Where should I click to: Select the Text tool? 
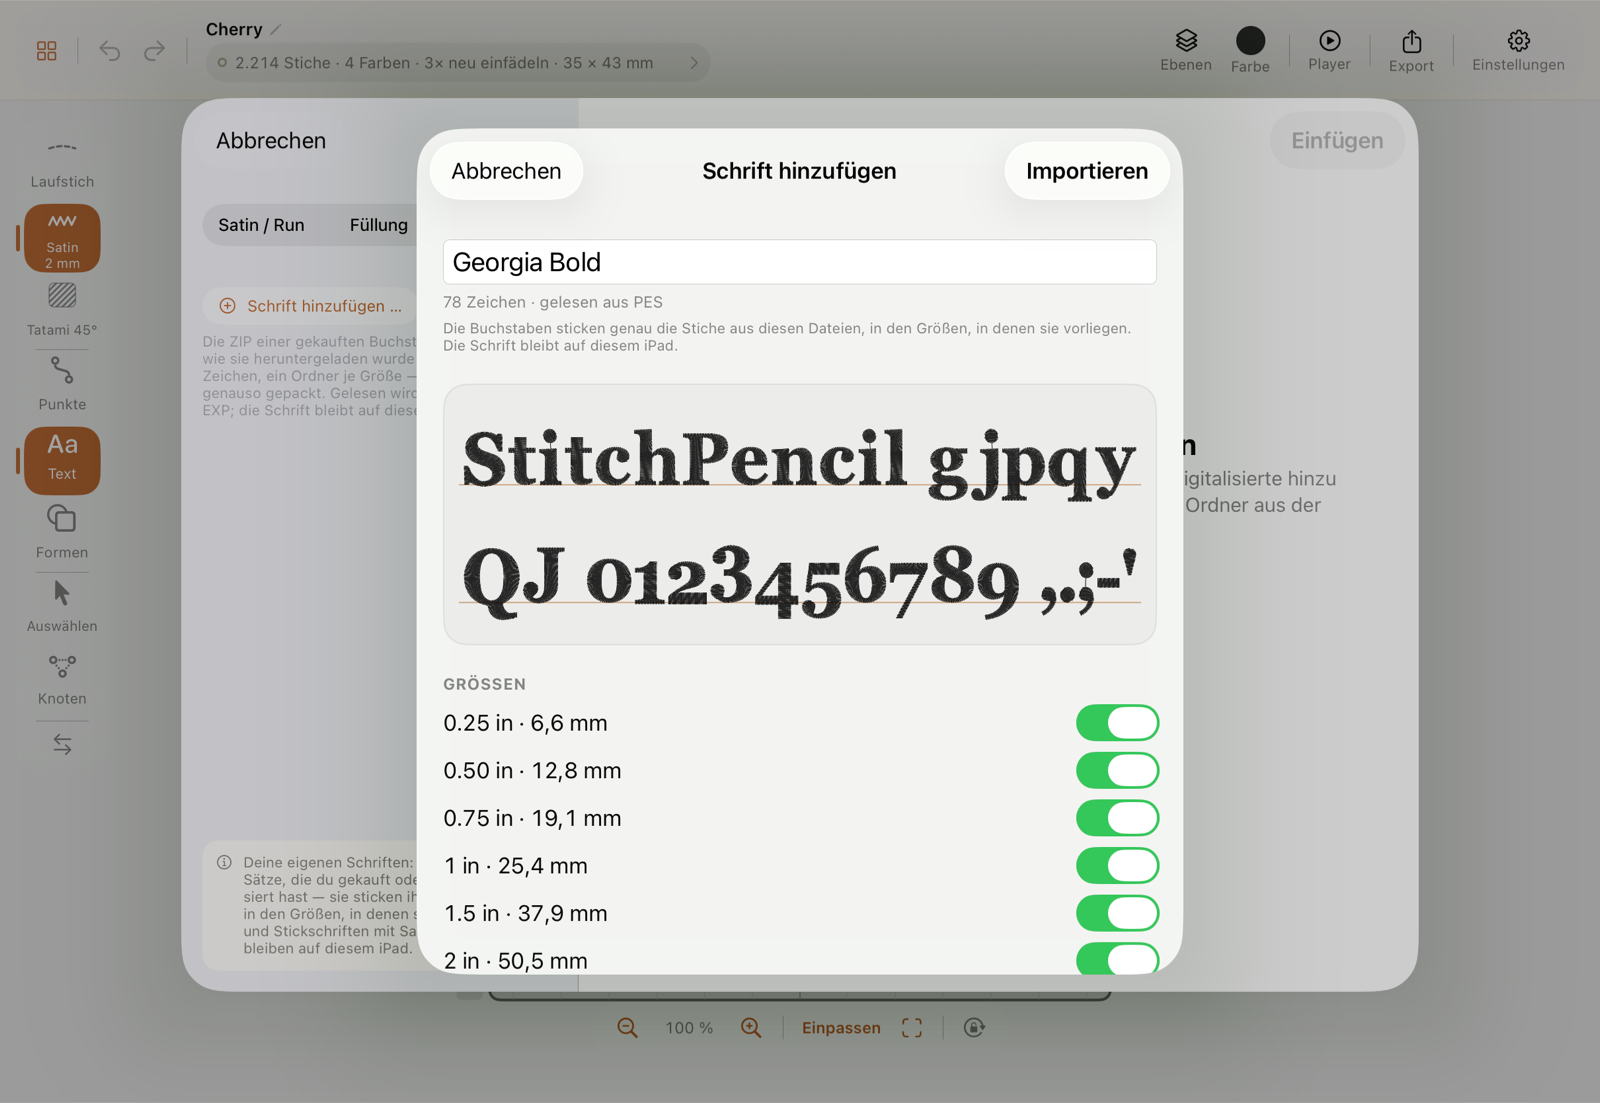click(x=62, y=460)
